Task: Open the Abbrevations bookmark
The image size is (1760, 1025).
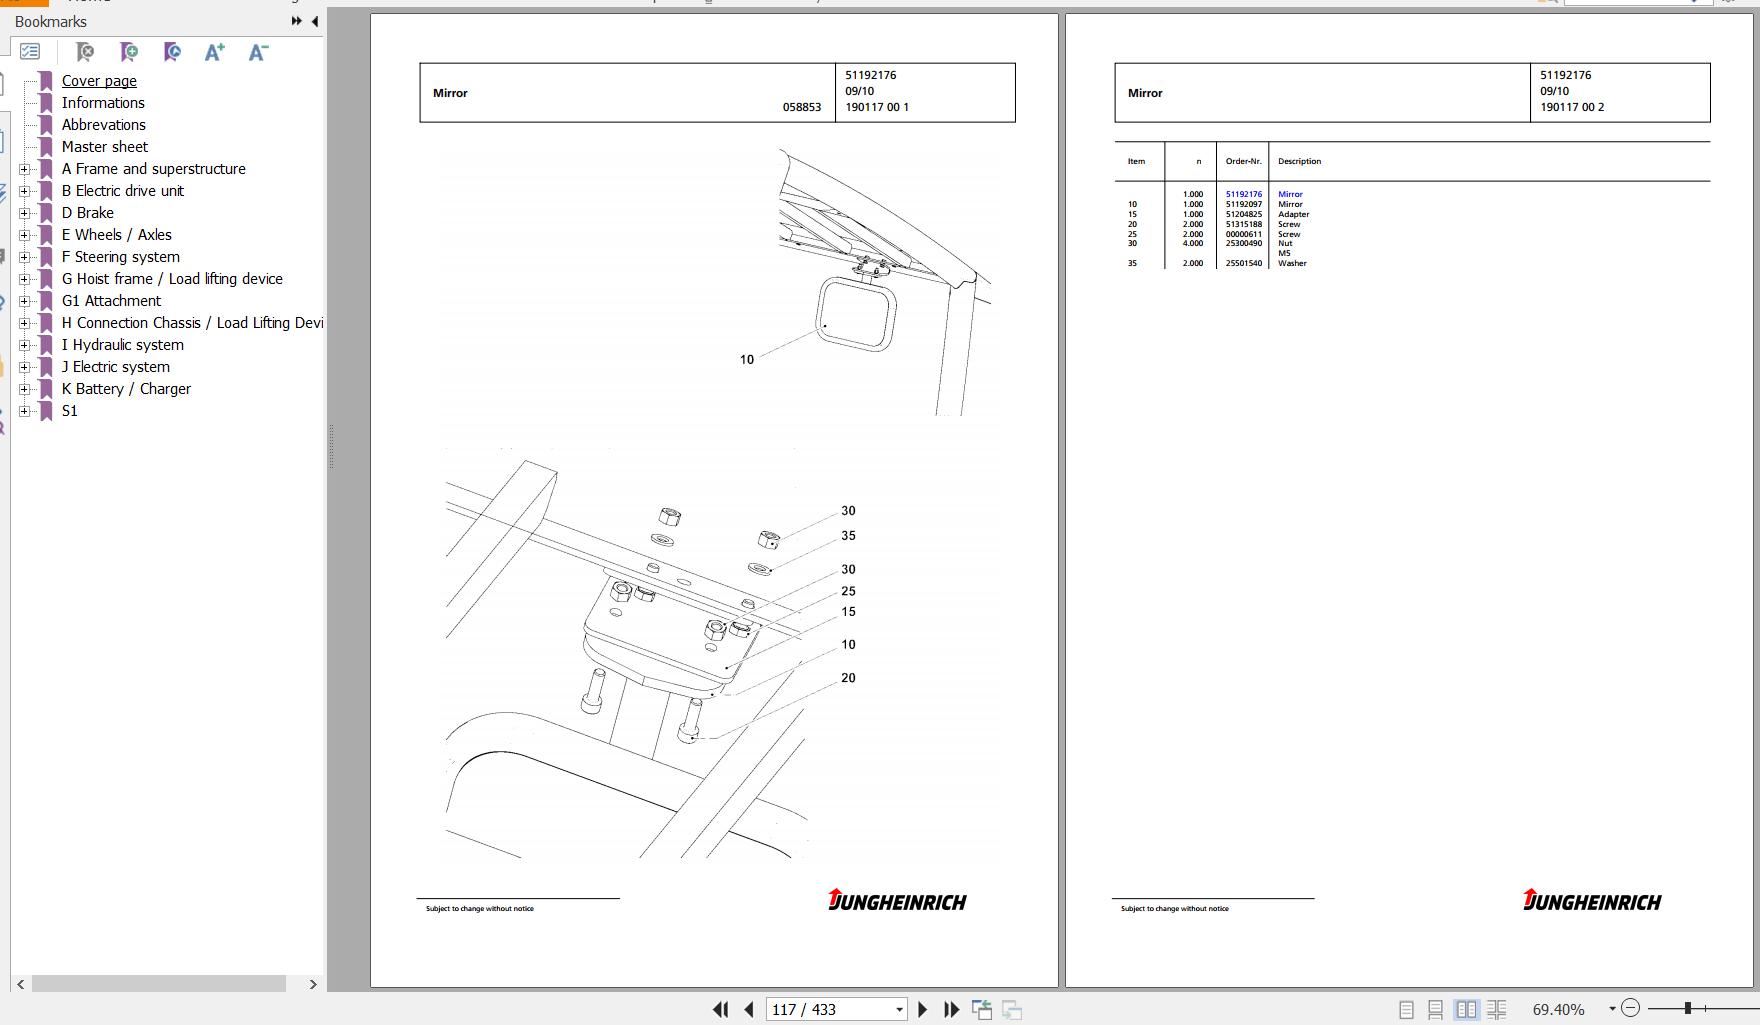Action: point(104,125)
